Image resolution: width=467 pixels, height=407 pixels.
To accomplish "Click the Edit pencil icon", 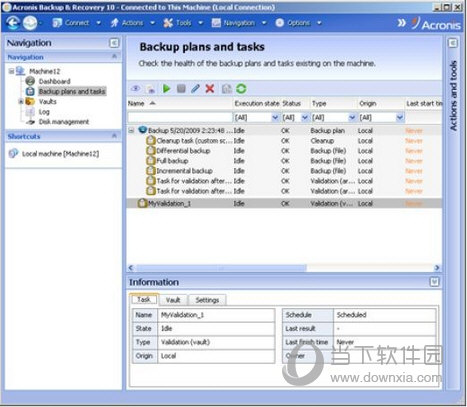I will [196, 89].
